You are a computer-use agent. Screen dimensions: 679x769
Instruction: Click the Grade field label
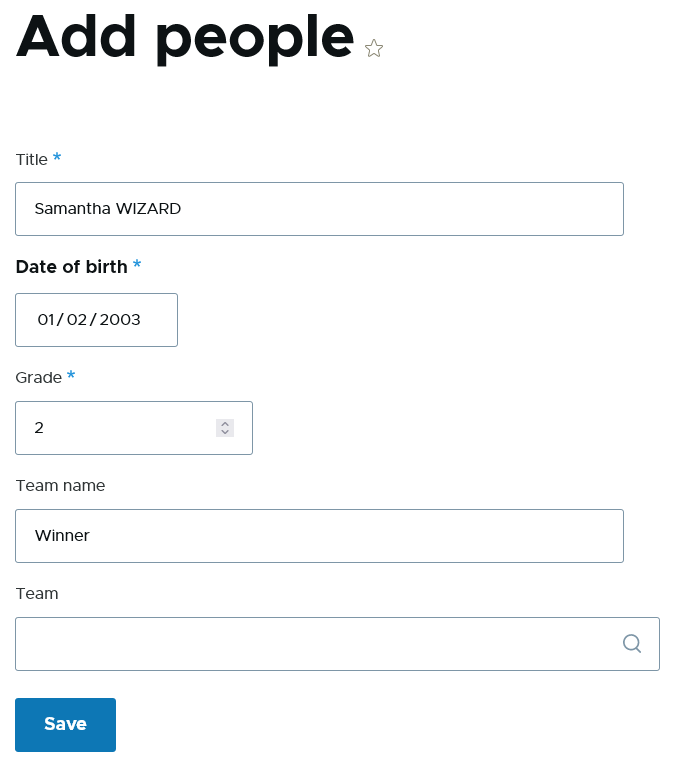coord(37,377)
